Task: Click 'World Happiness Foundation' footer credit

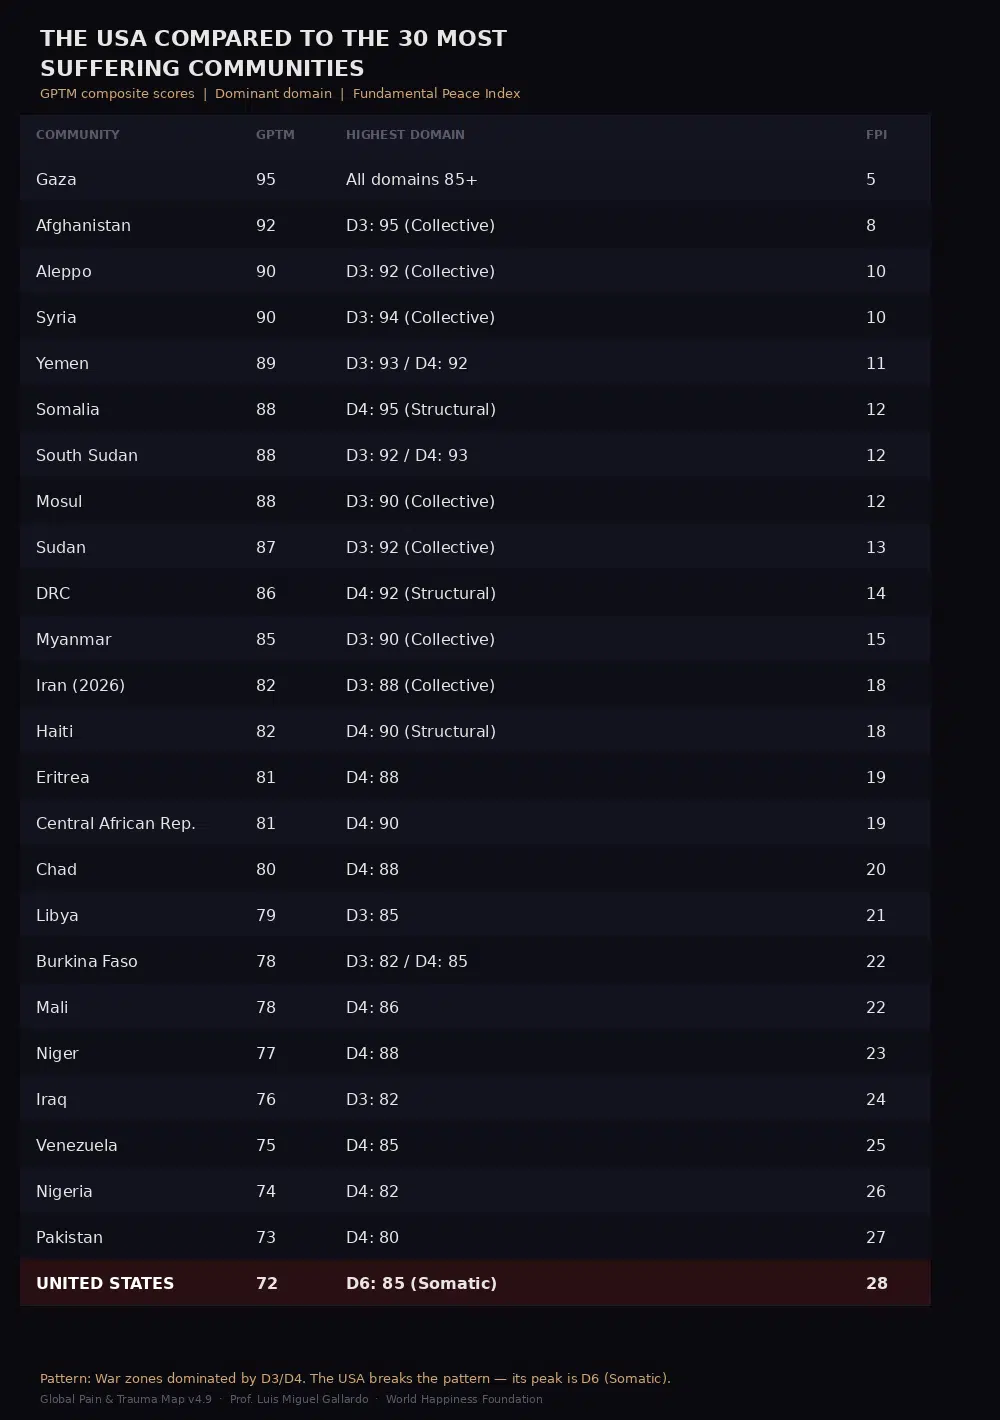Action: 464,1400
